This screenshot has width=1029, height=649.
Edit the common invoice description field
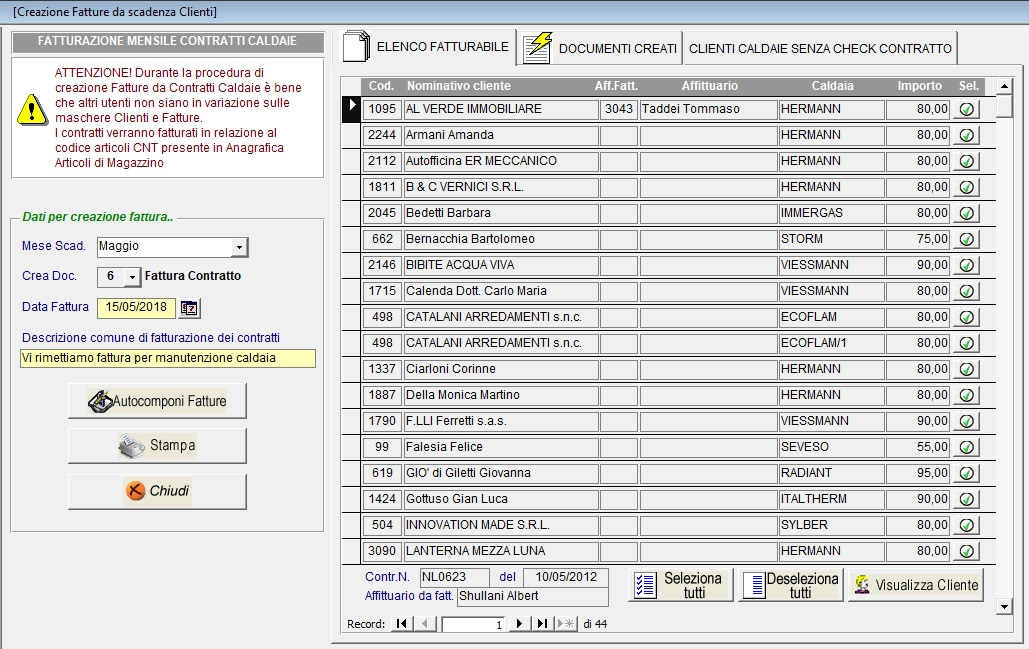[x=168, y=358]
